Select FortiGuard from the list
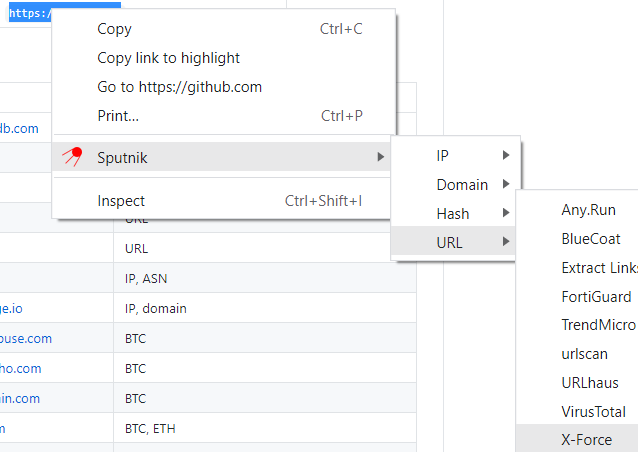This screenshot has width=638, height=452. [x=596, y=296]
